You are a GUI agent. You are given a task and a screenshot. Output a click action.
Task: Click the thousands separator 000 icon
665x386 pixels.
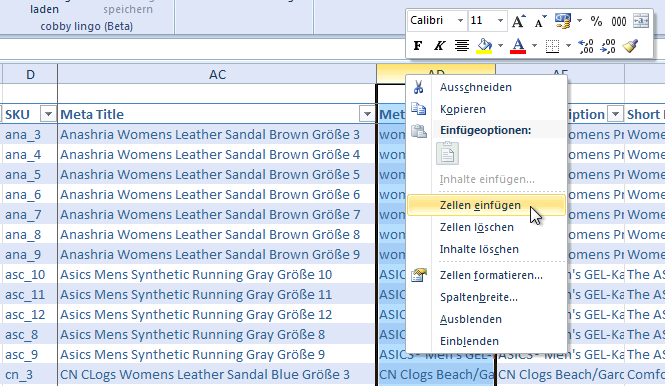[x=618, y=21]
